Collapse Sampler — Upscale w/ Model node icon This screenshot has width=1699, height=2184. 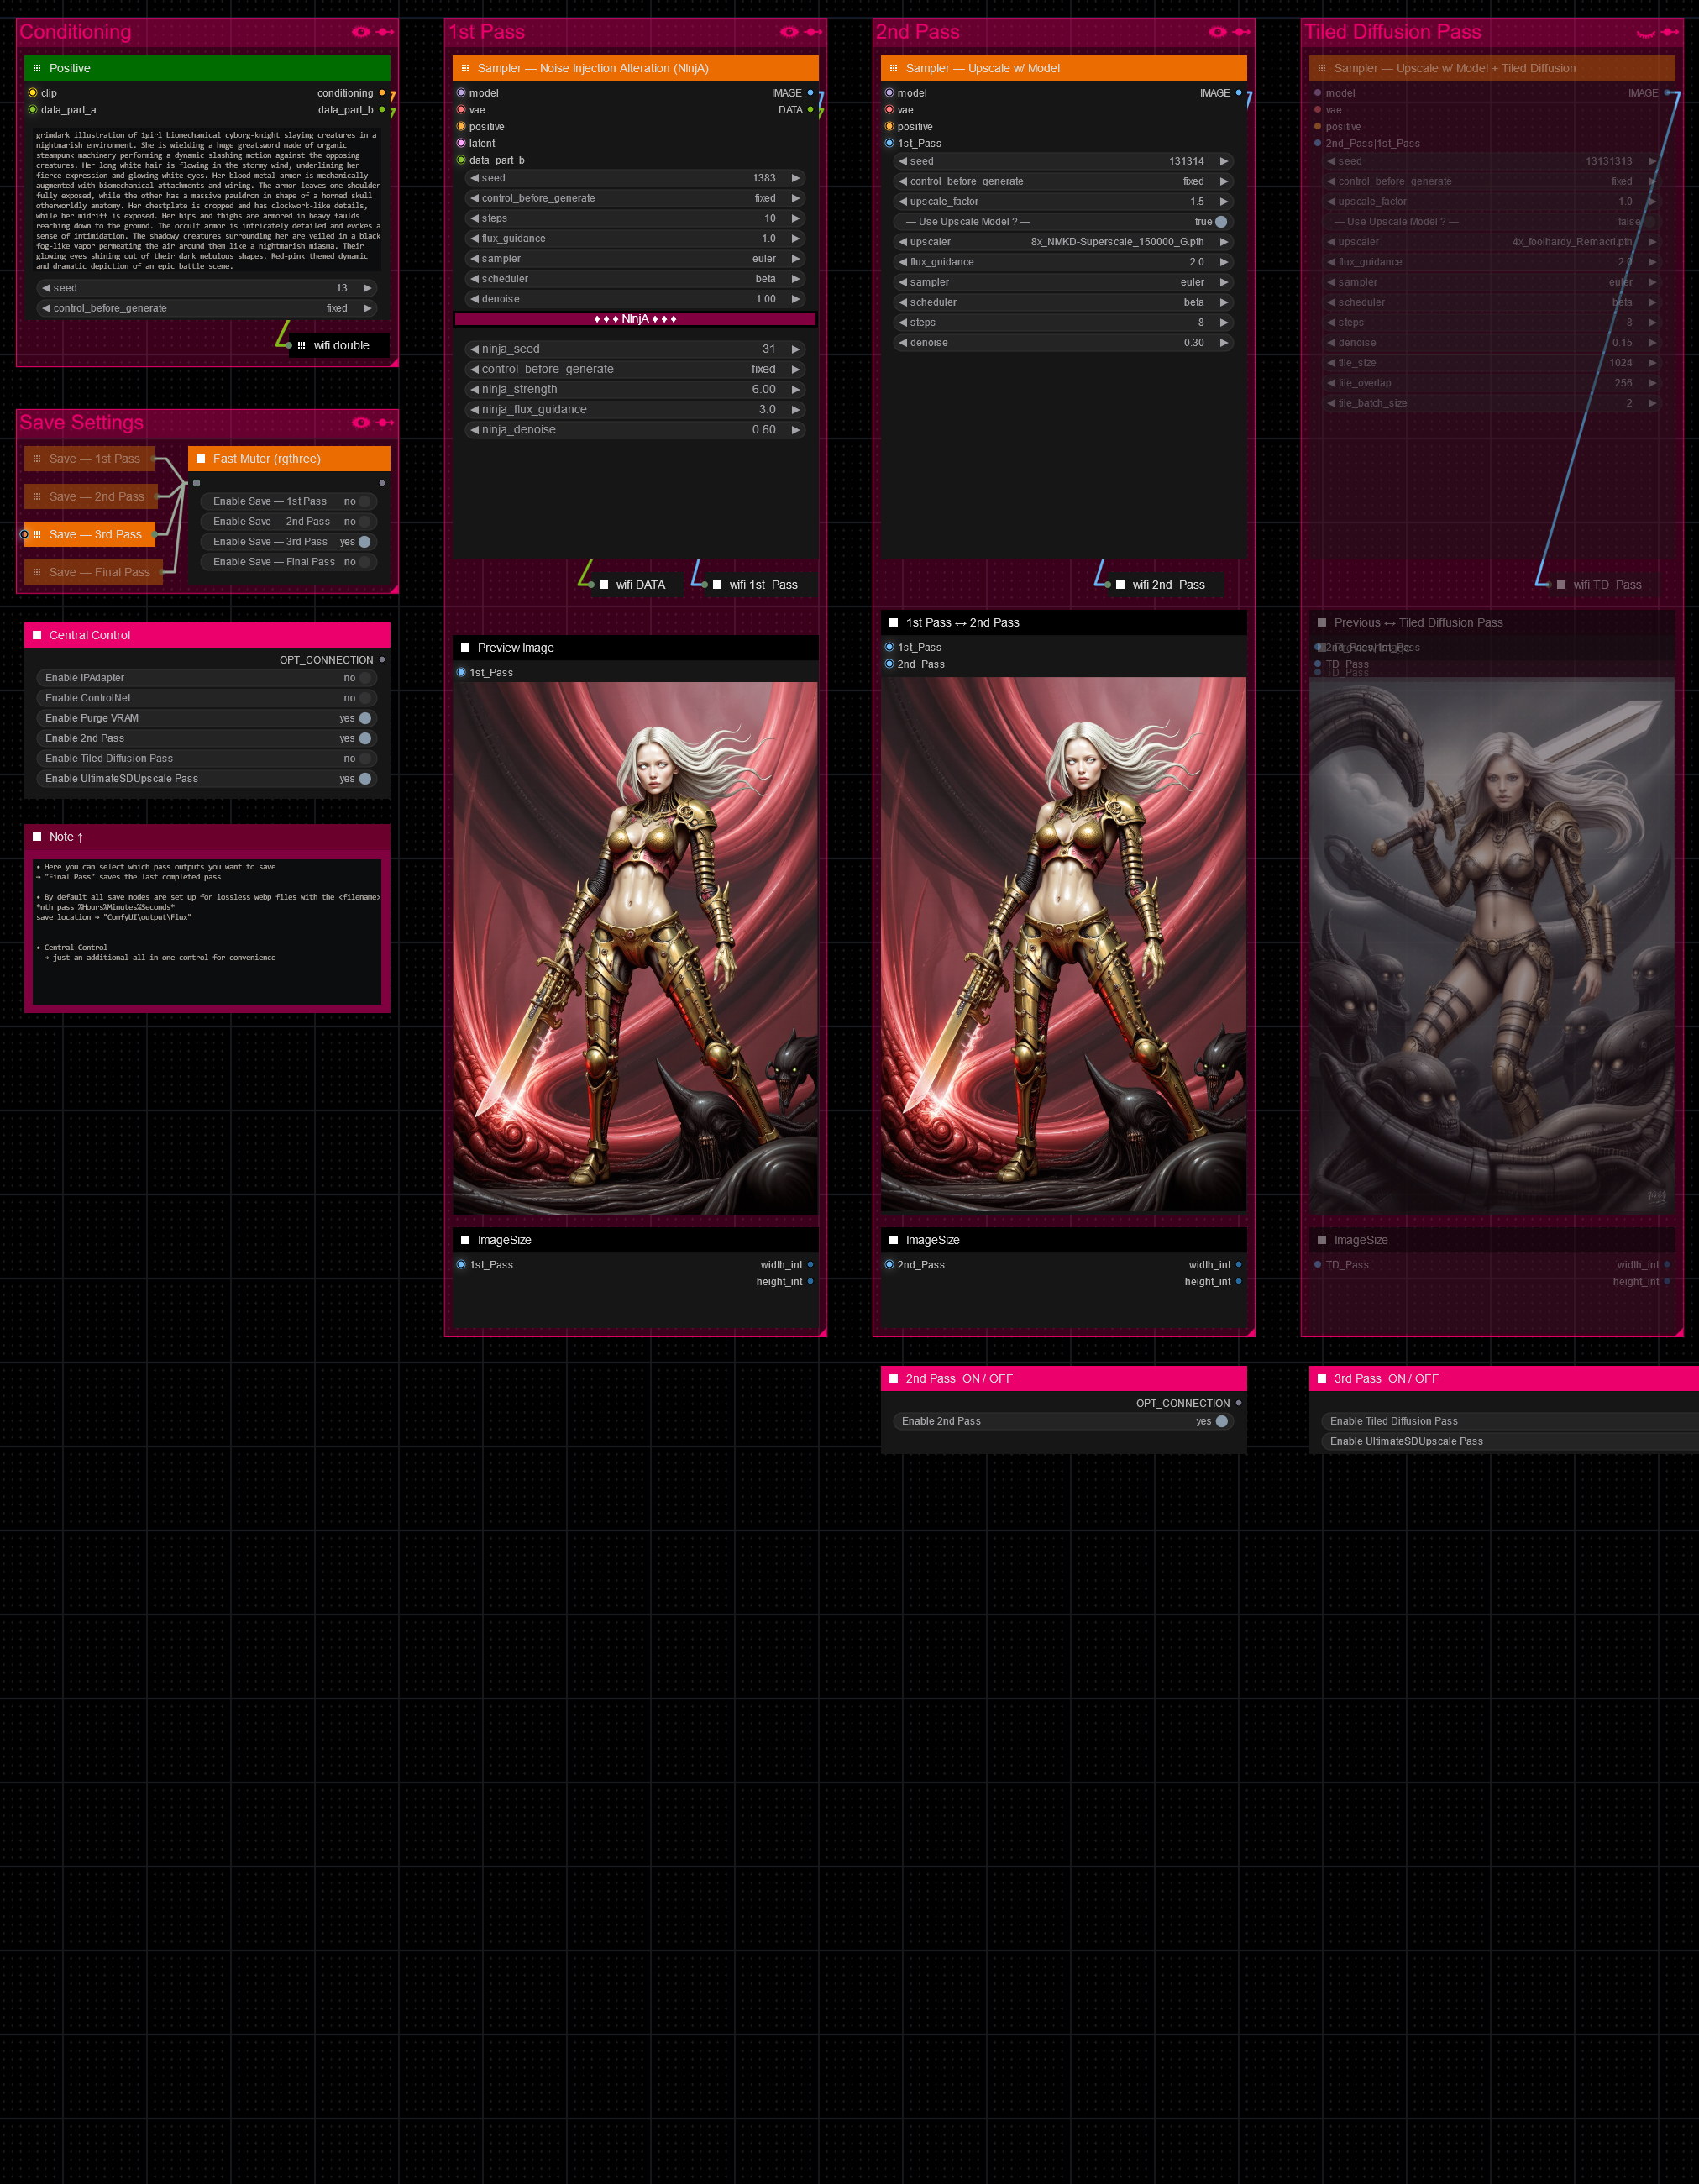point(893,68)
